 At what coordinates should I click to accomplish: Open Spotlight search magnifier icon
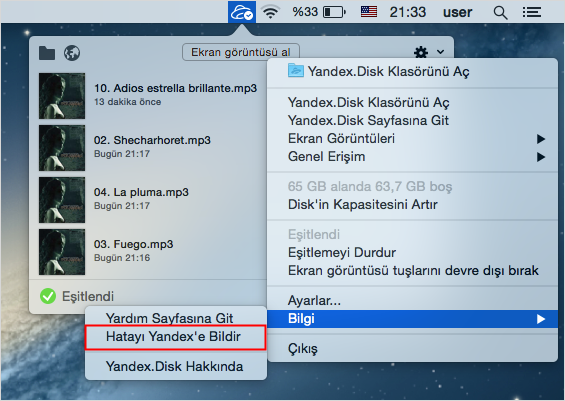[500, 13]
